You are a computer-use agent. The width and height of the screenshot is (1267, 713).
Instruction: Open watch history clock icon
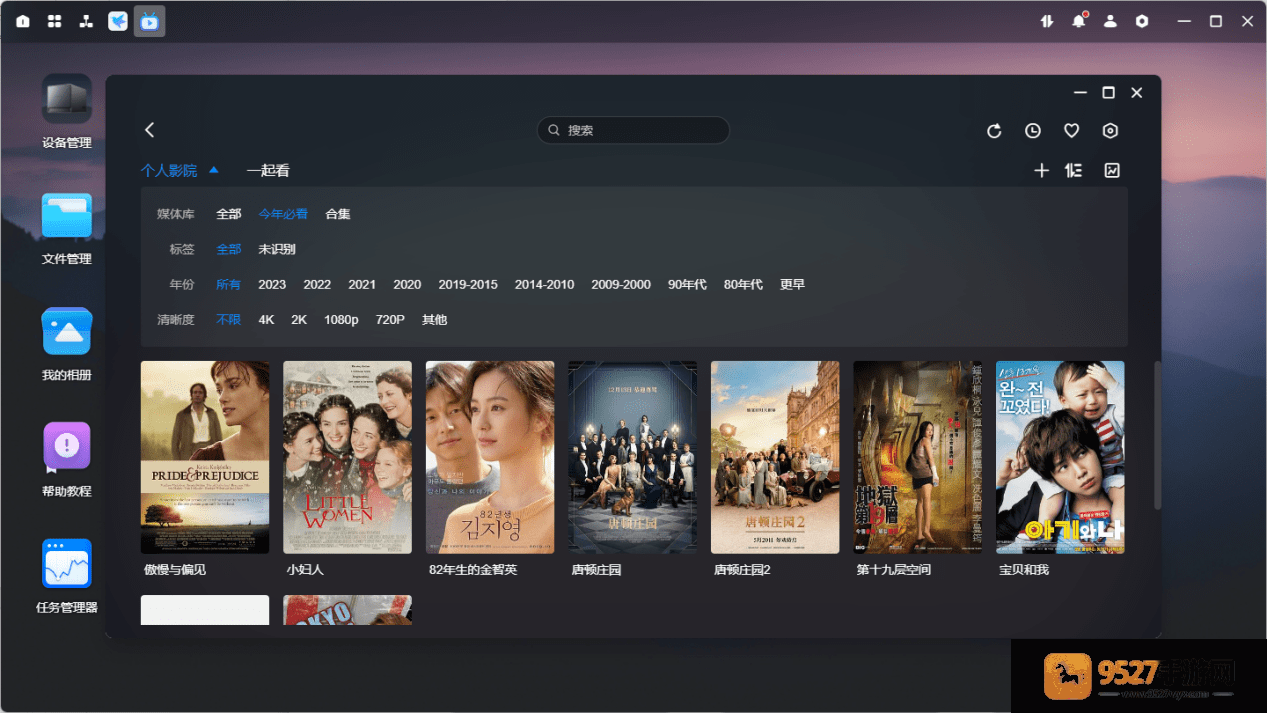[1033, 131]
